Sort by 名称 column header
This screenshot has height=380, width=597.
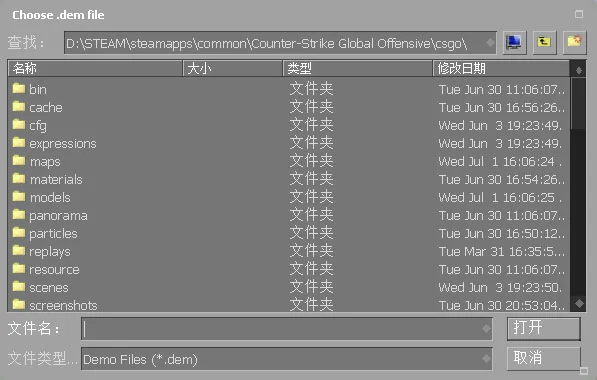point(95,69)
